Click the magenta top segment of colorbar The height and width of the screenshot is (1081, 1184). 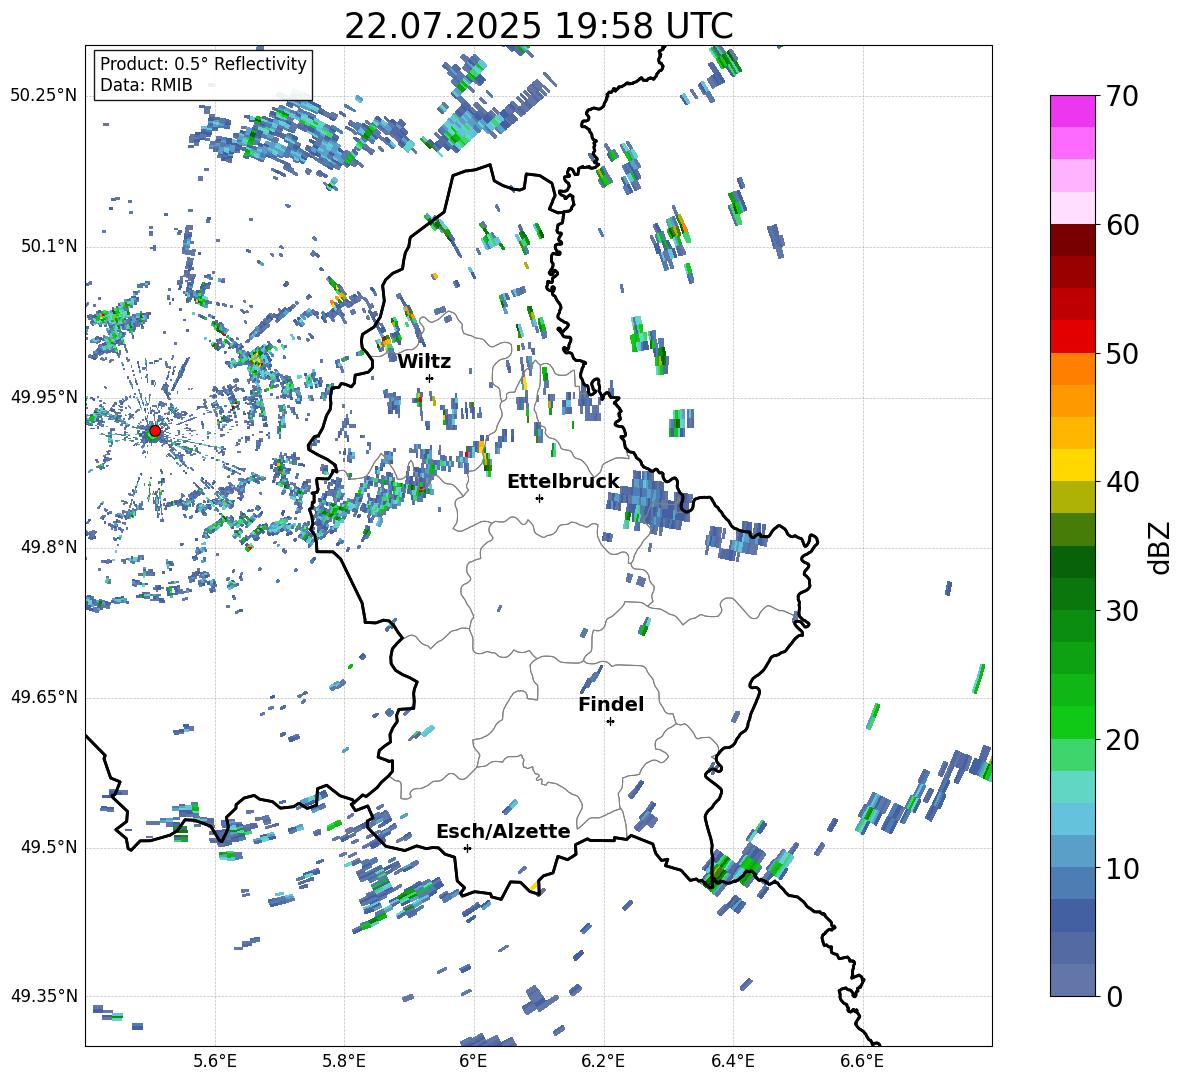pyautogui.click(x=1073, y=111)
